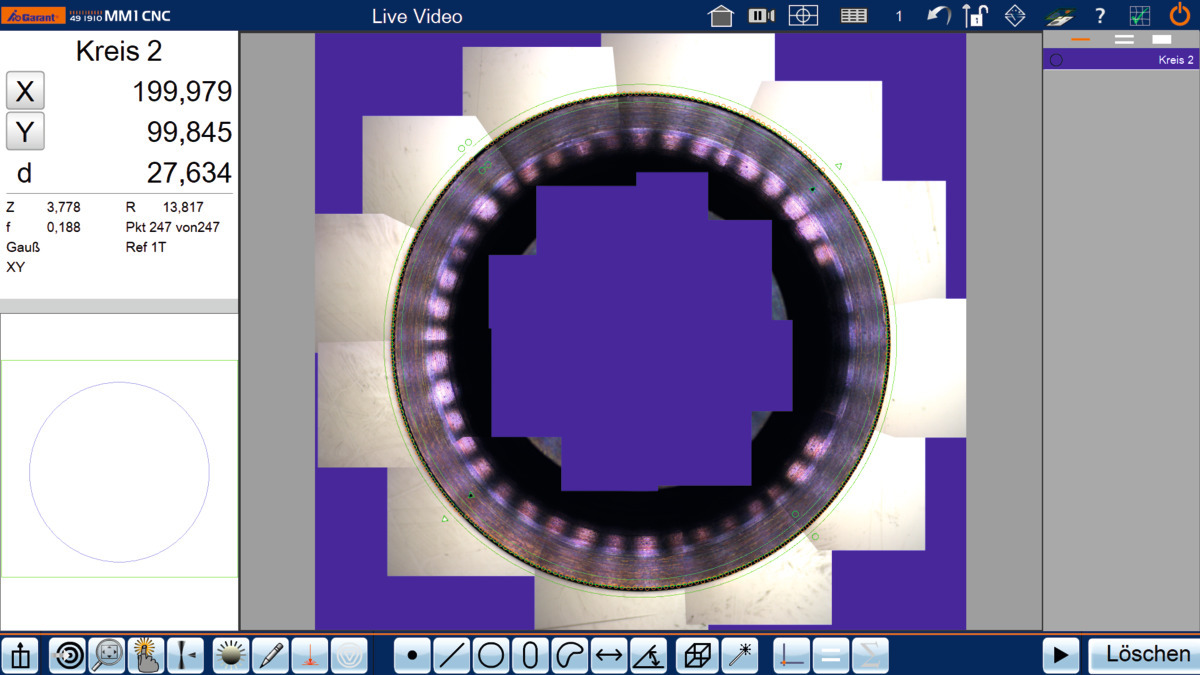This screenshot has height=675, width=1200.
Task: Open the 3D cube view tool
Action: tap(697, 656)
